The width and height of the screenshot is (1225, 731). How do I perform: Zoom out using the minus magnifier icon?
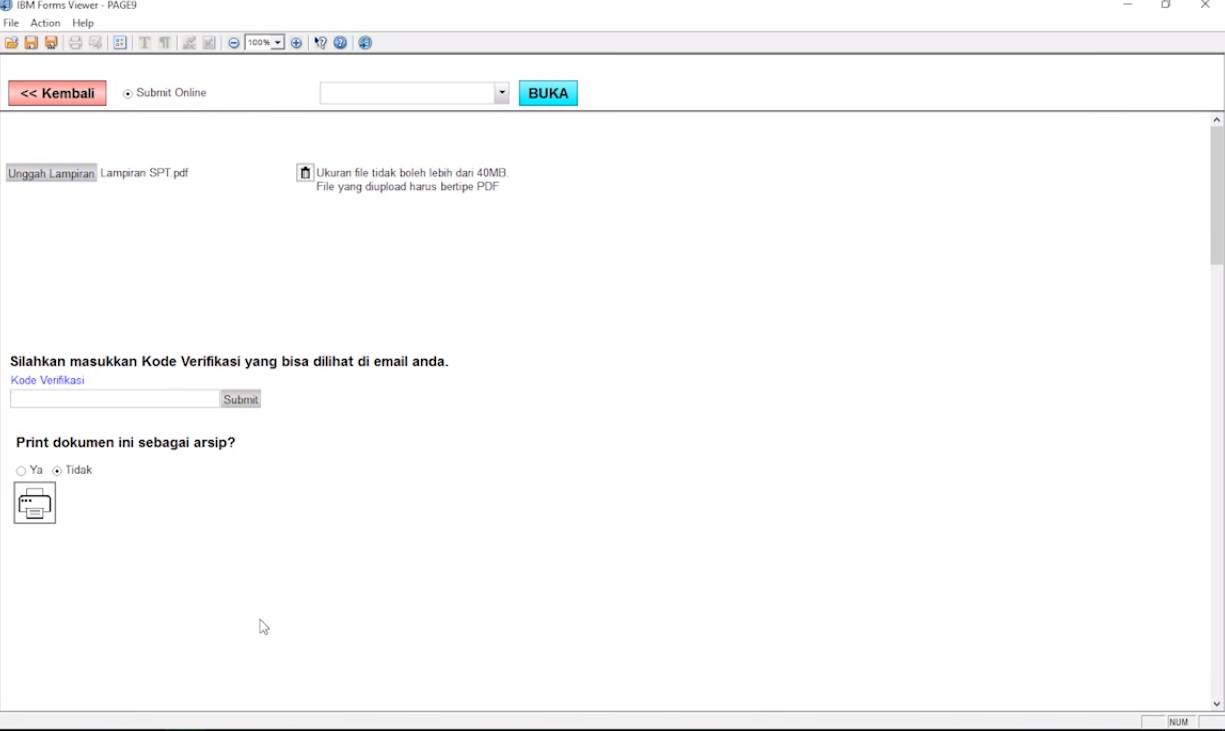(233, 42)
